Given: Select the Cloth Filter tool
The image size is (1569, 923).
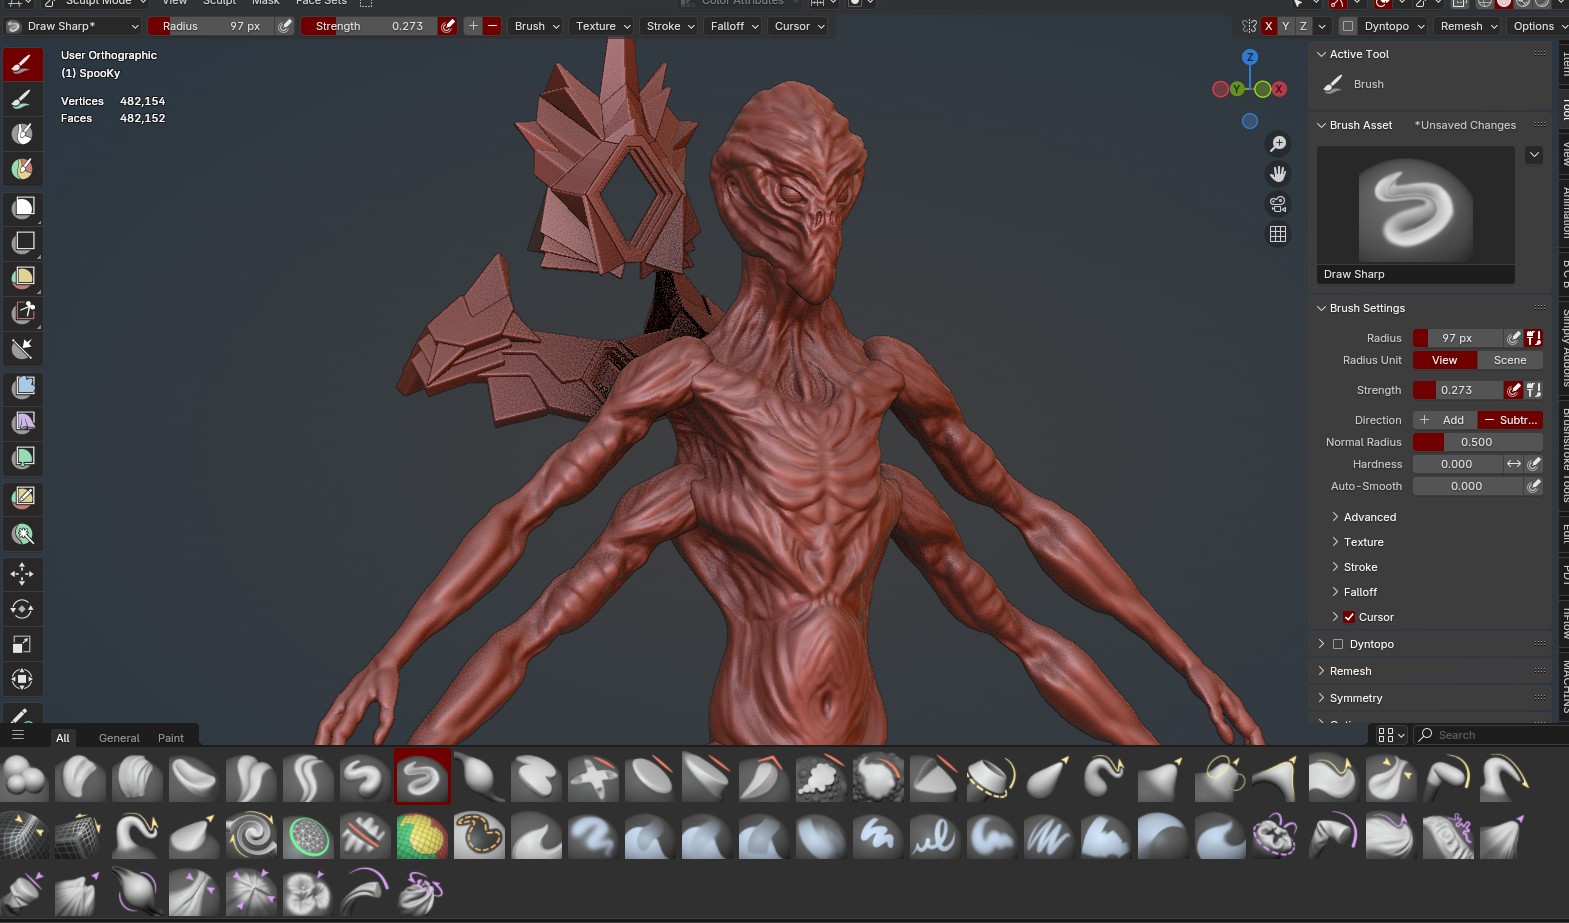Looking at the screenshot, I should [22, 422].
